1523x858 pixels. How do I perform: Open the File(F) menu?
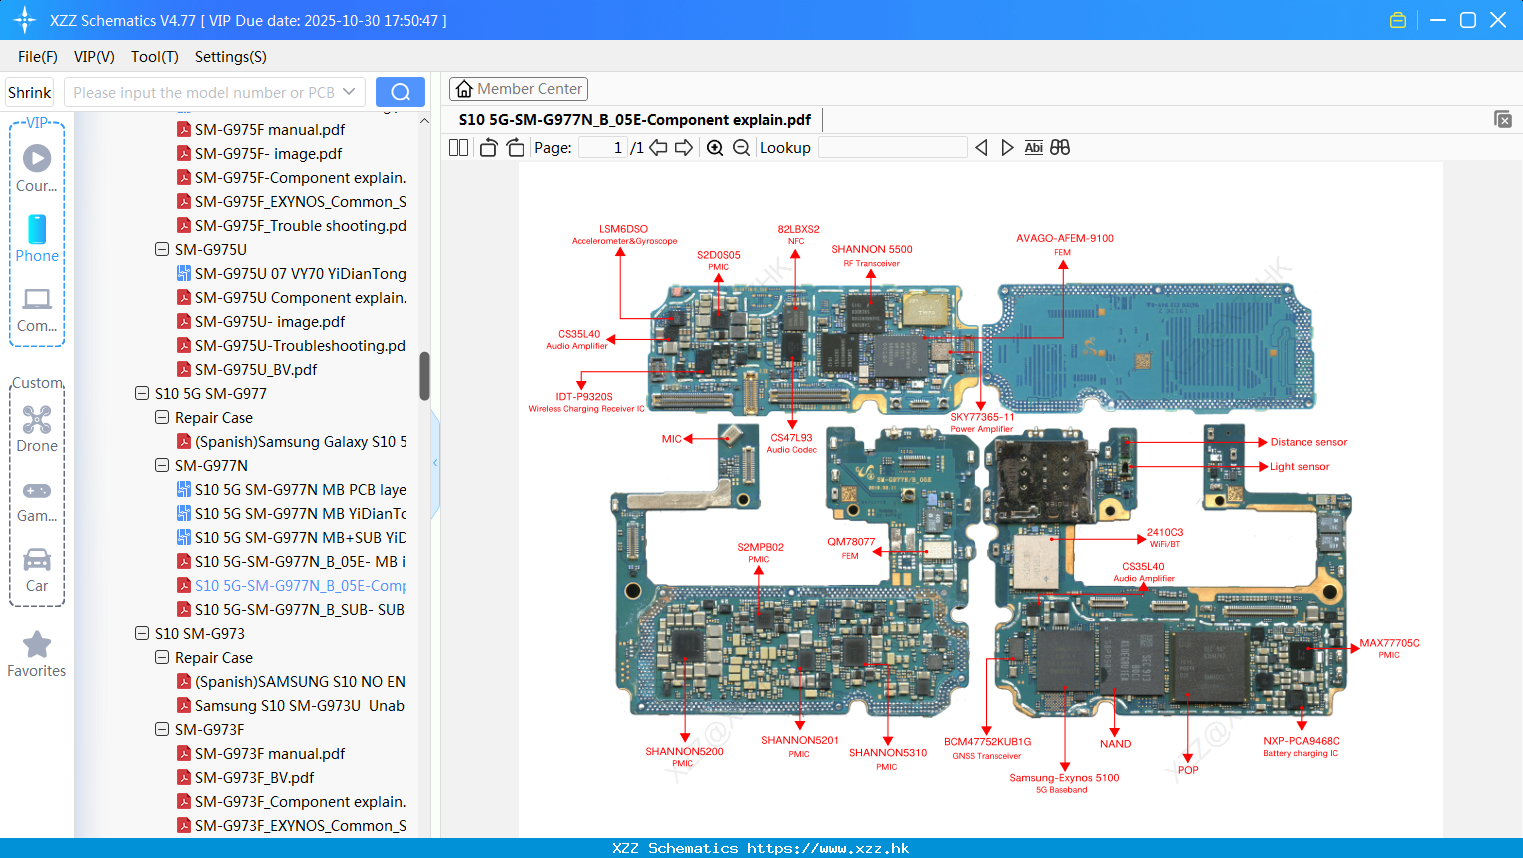point(38,57)
